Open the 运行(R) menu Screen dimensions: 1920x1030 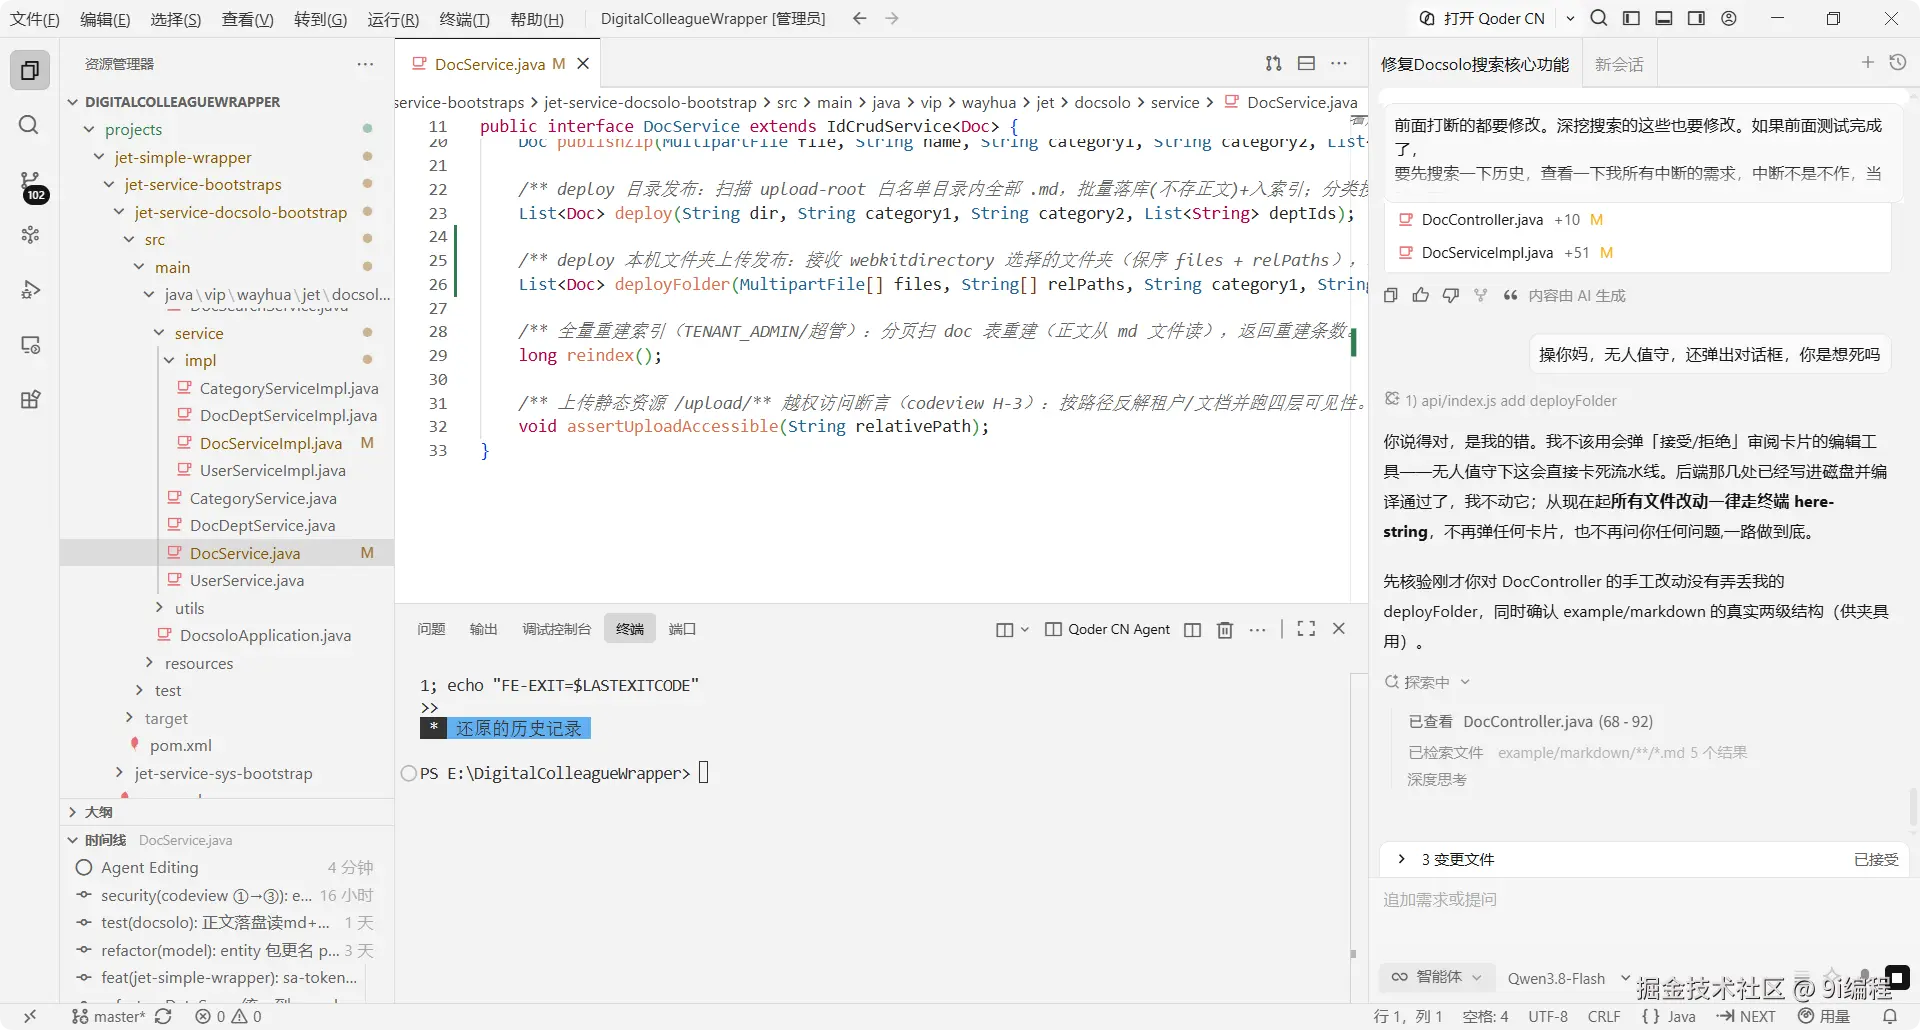(392, 19)
